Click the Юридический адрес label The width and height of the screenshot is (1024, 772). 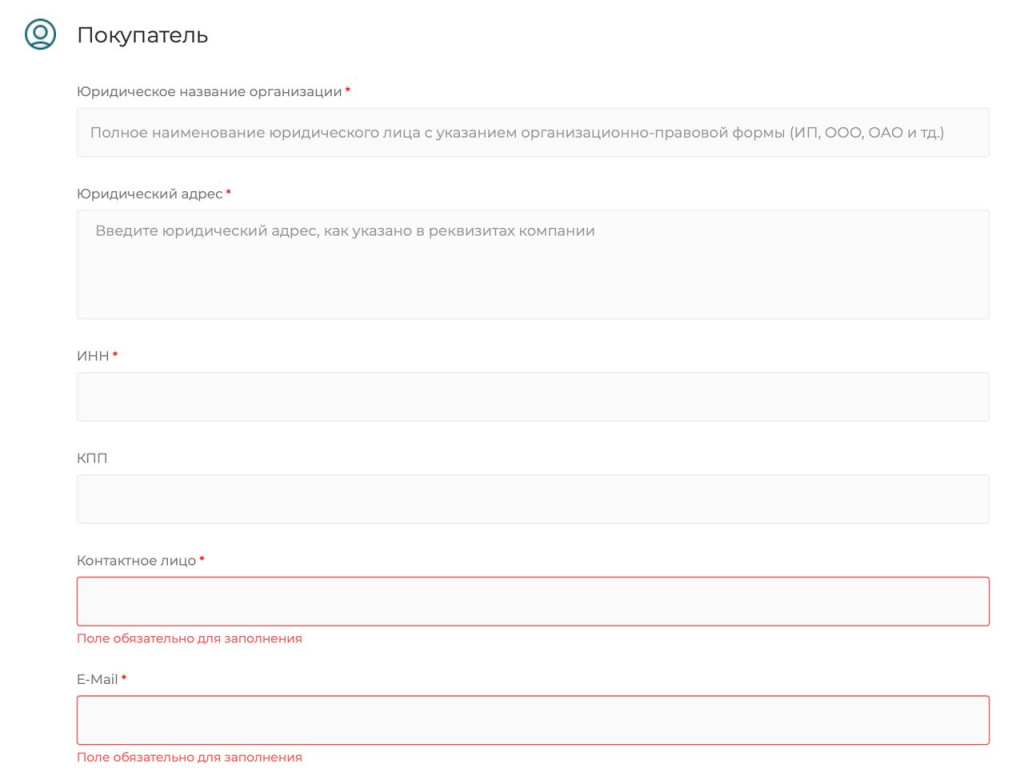pos(149,194)
